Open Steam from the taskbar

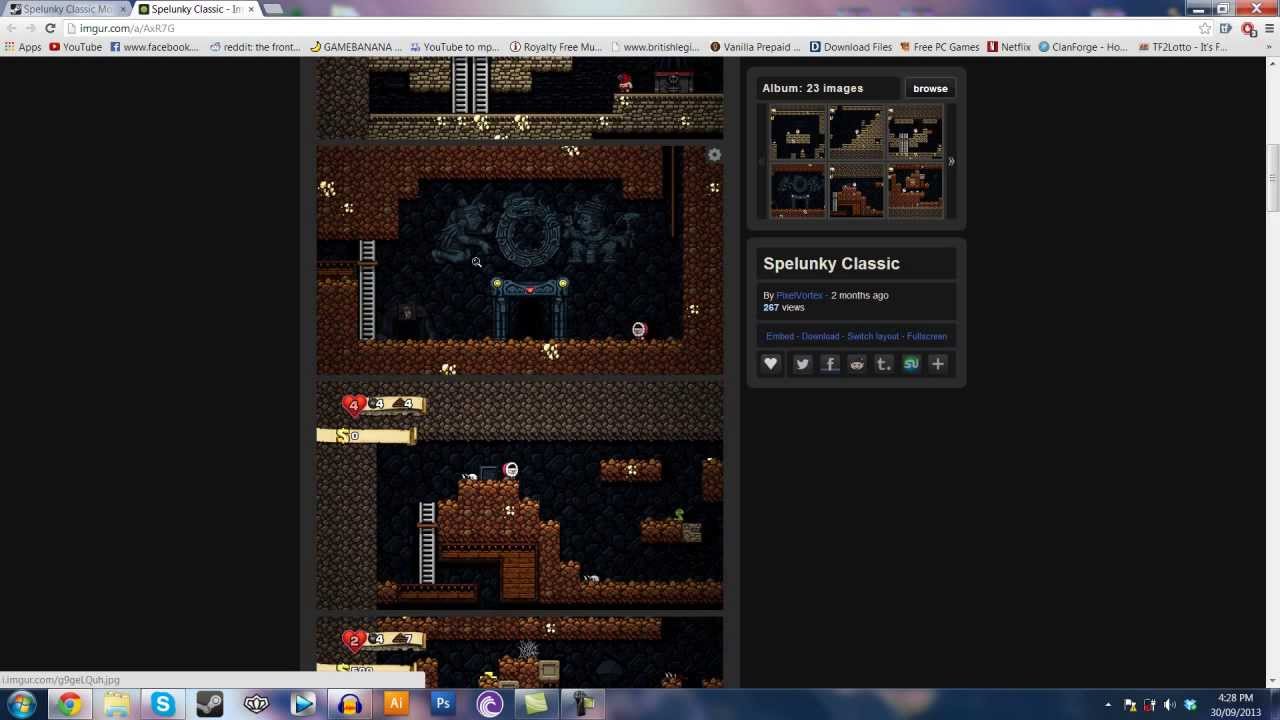pos(209,704)
